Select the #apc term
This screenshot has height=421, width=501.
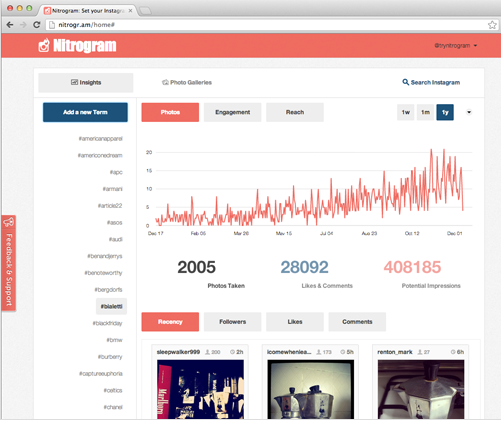click(116, 172)
